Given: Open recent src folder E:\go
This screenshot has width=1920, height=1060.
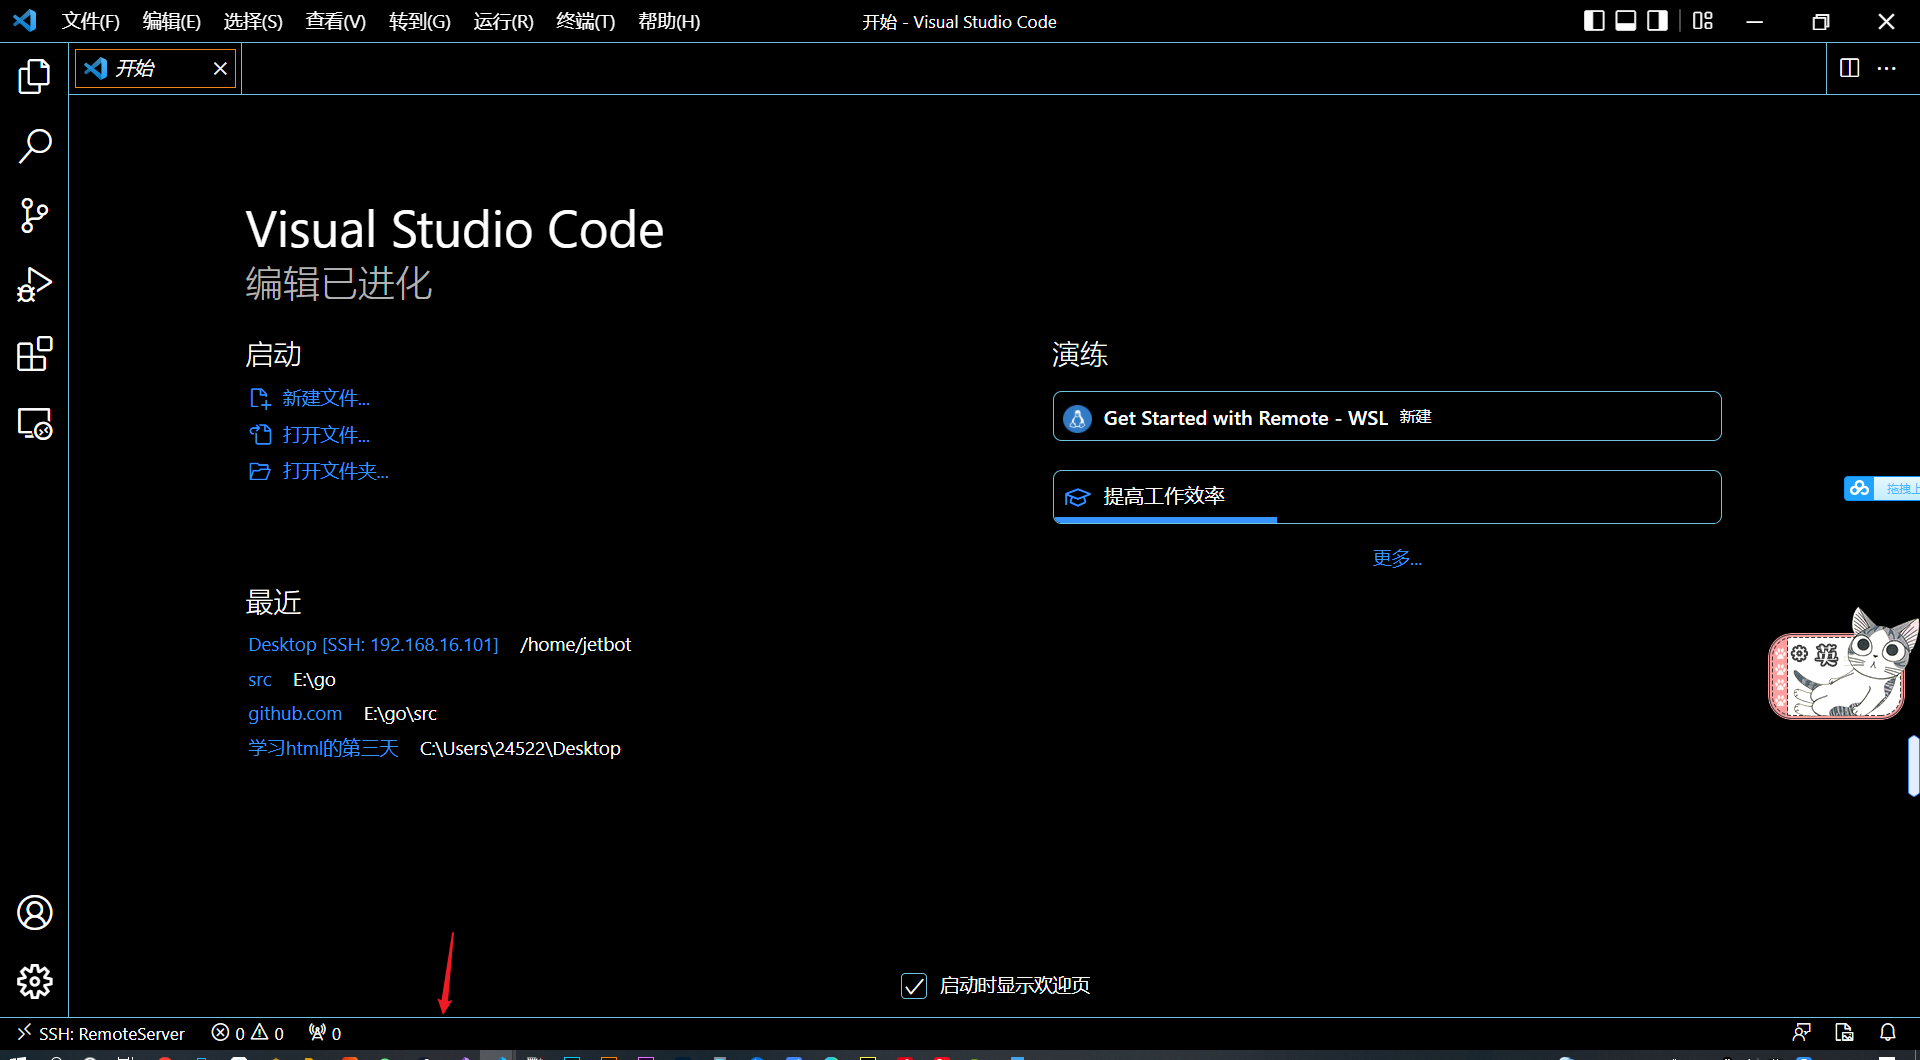Looking at the screenshot, I should [x=260, y=680].
